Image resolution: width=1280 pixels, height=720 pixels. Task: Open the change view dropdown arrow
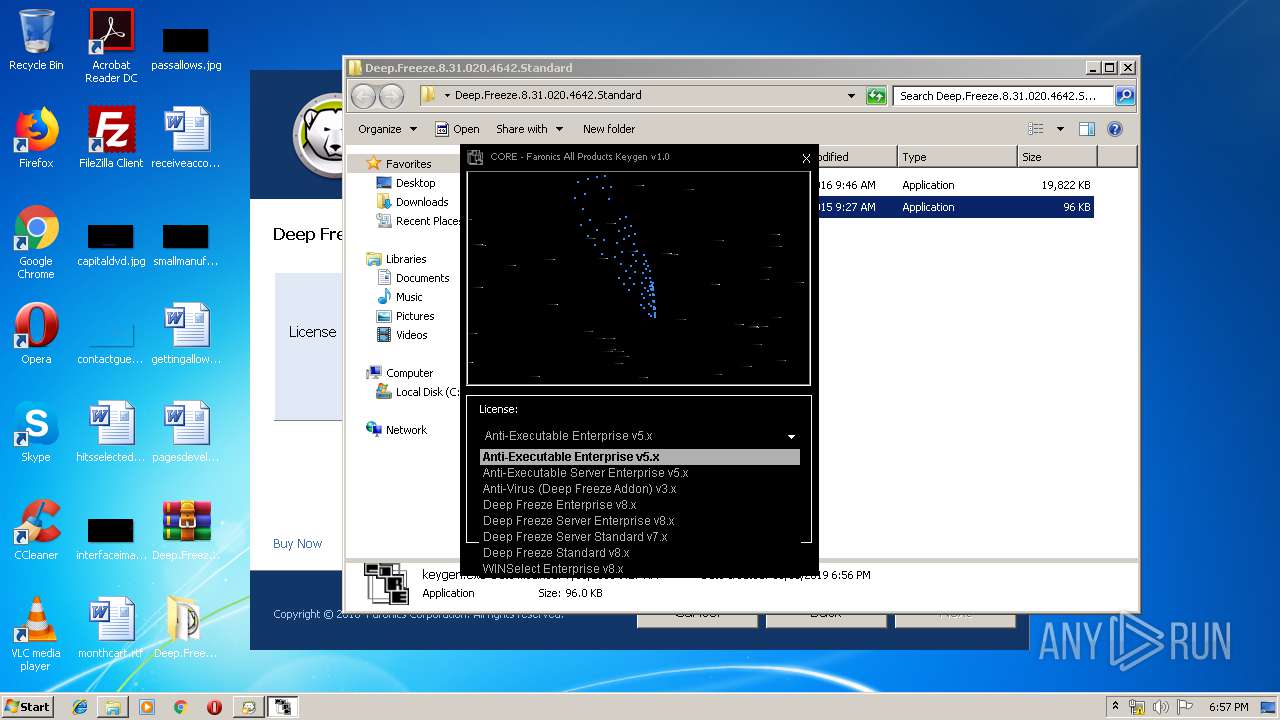pos(1061,129)
